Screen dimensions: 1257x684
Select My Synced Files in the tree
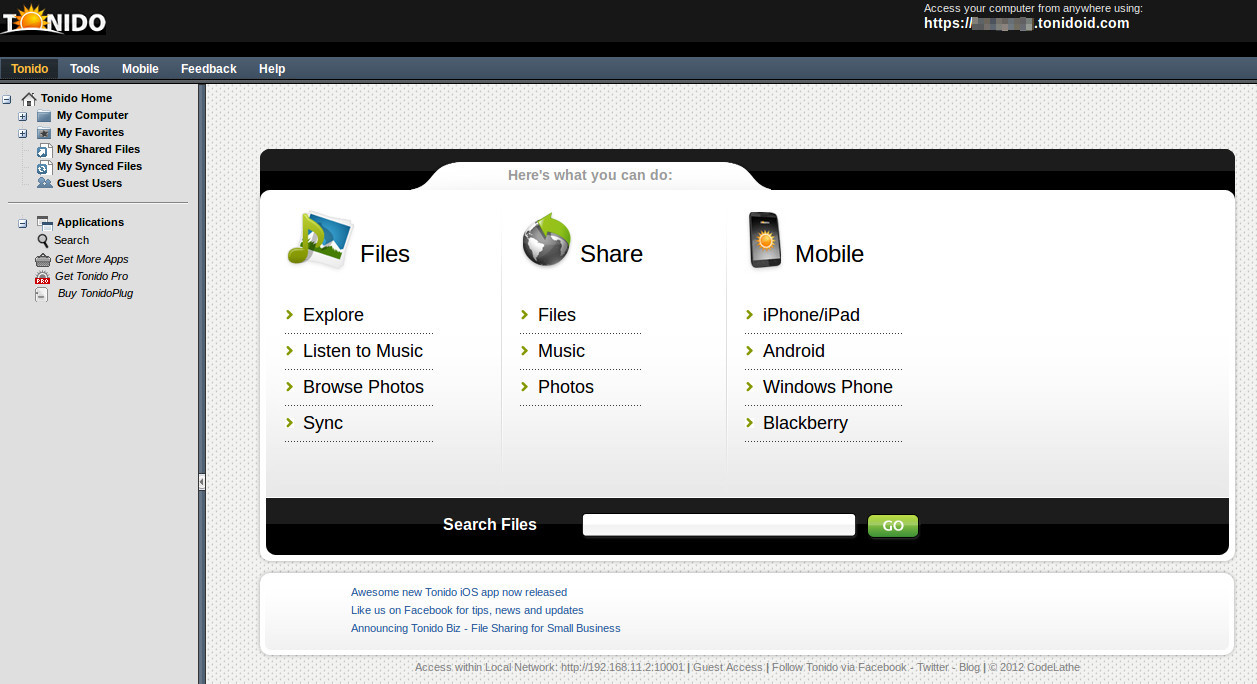[x=99, y=167]
